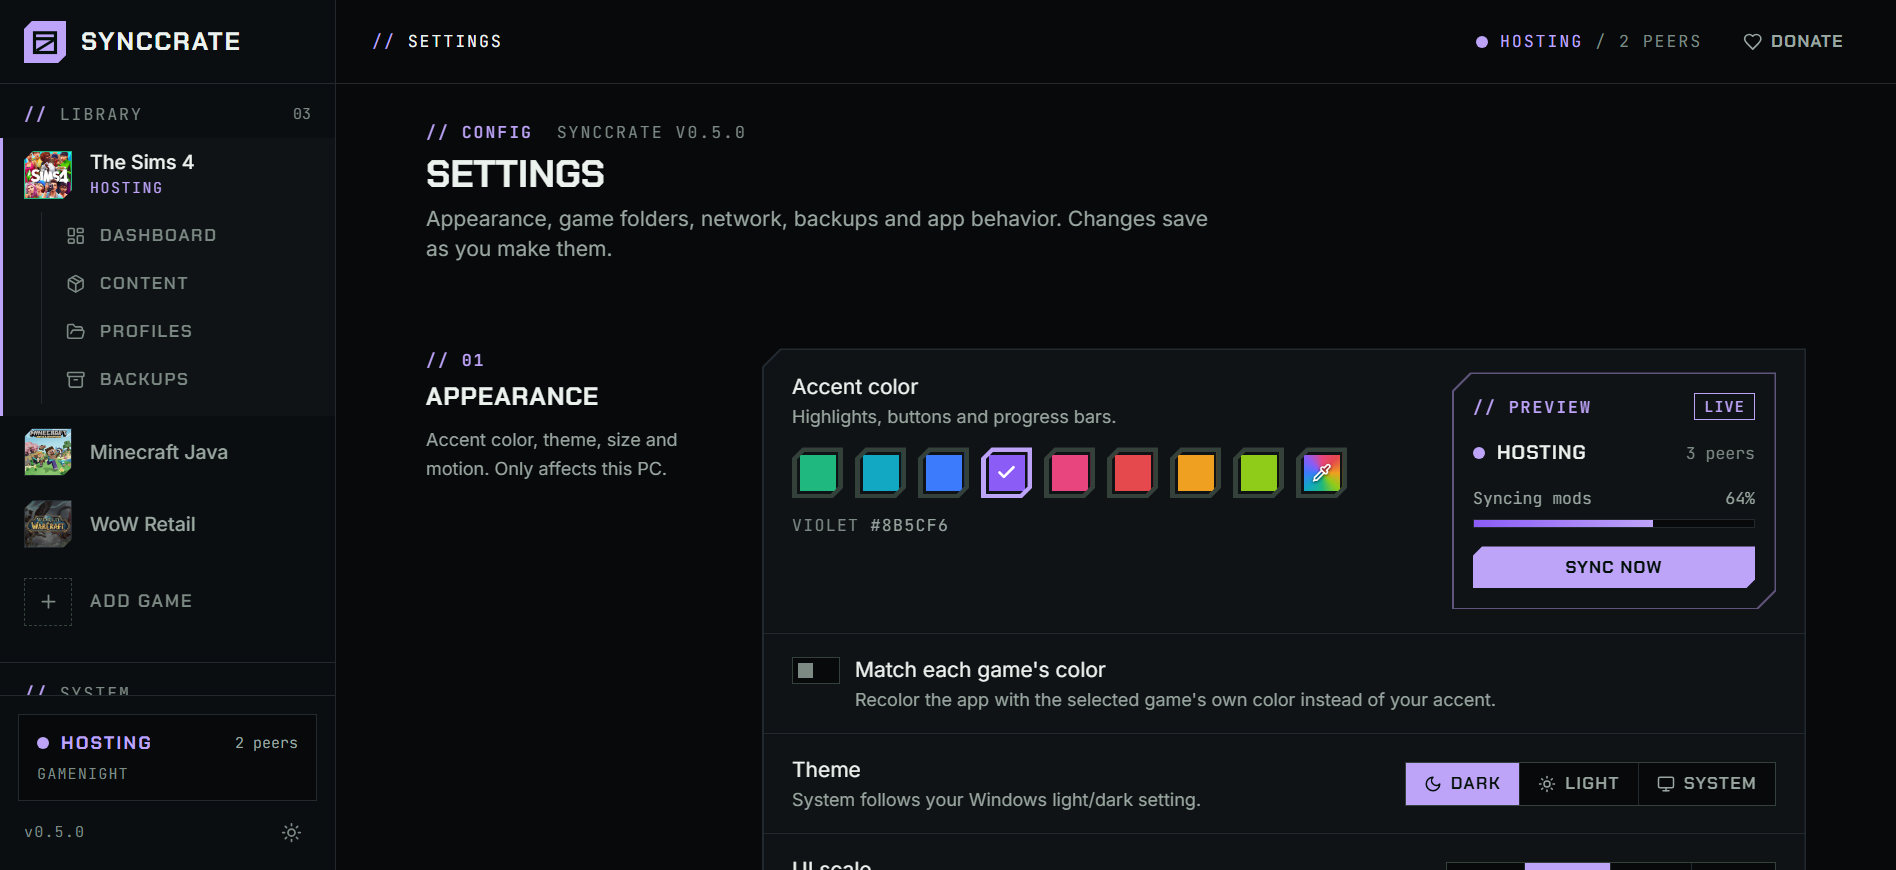Viewport: 1896px width, 870px height.
Task: Click the SYNCCRATE title text
Action: tap(160, 42)
